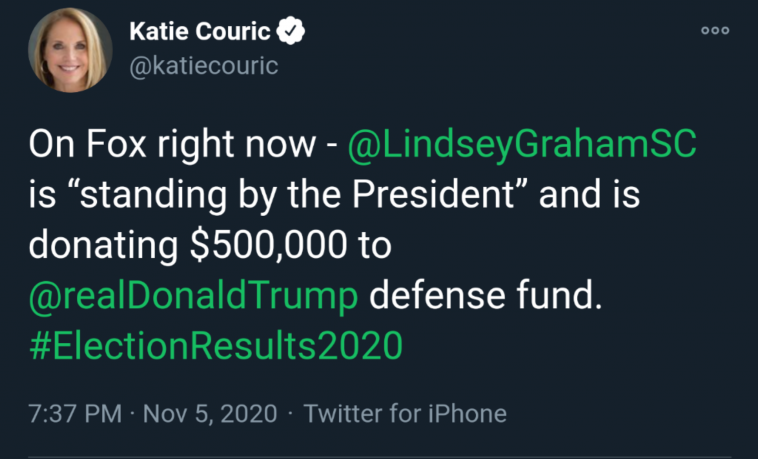Image resolution: width=758 pixels, height=459 pixels.
Task: Open the @realDonaldTrump mention
Action: [x=194, y=295]
